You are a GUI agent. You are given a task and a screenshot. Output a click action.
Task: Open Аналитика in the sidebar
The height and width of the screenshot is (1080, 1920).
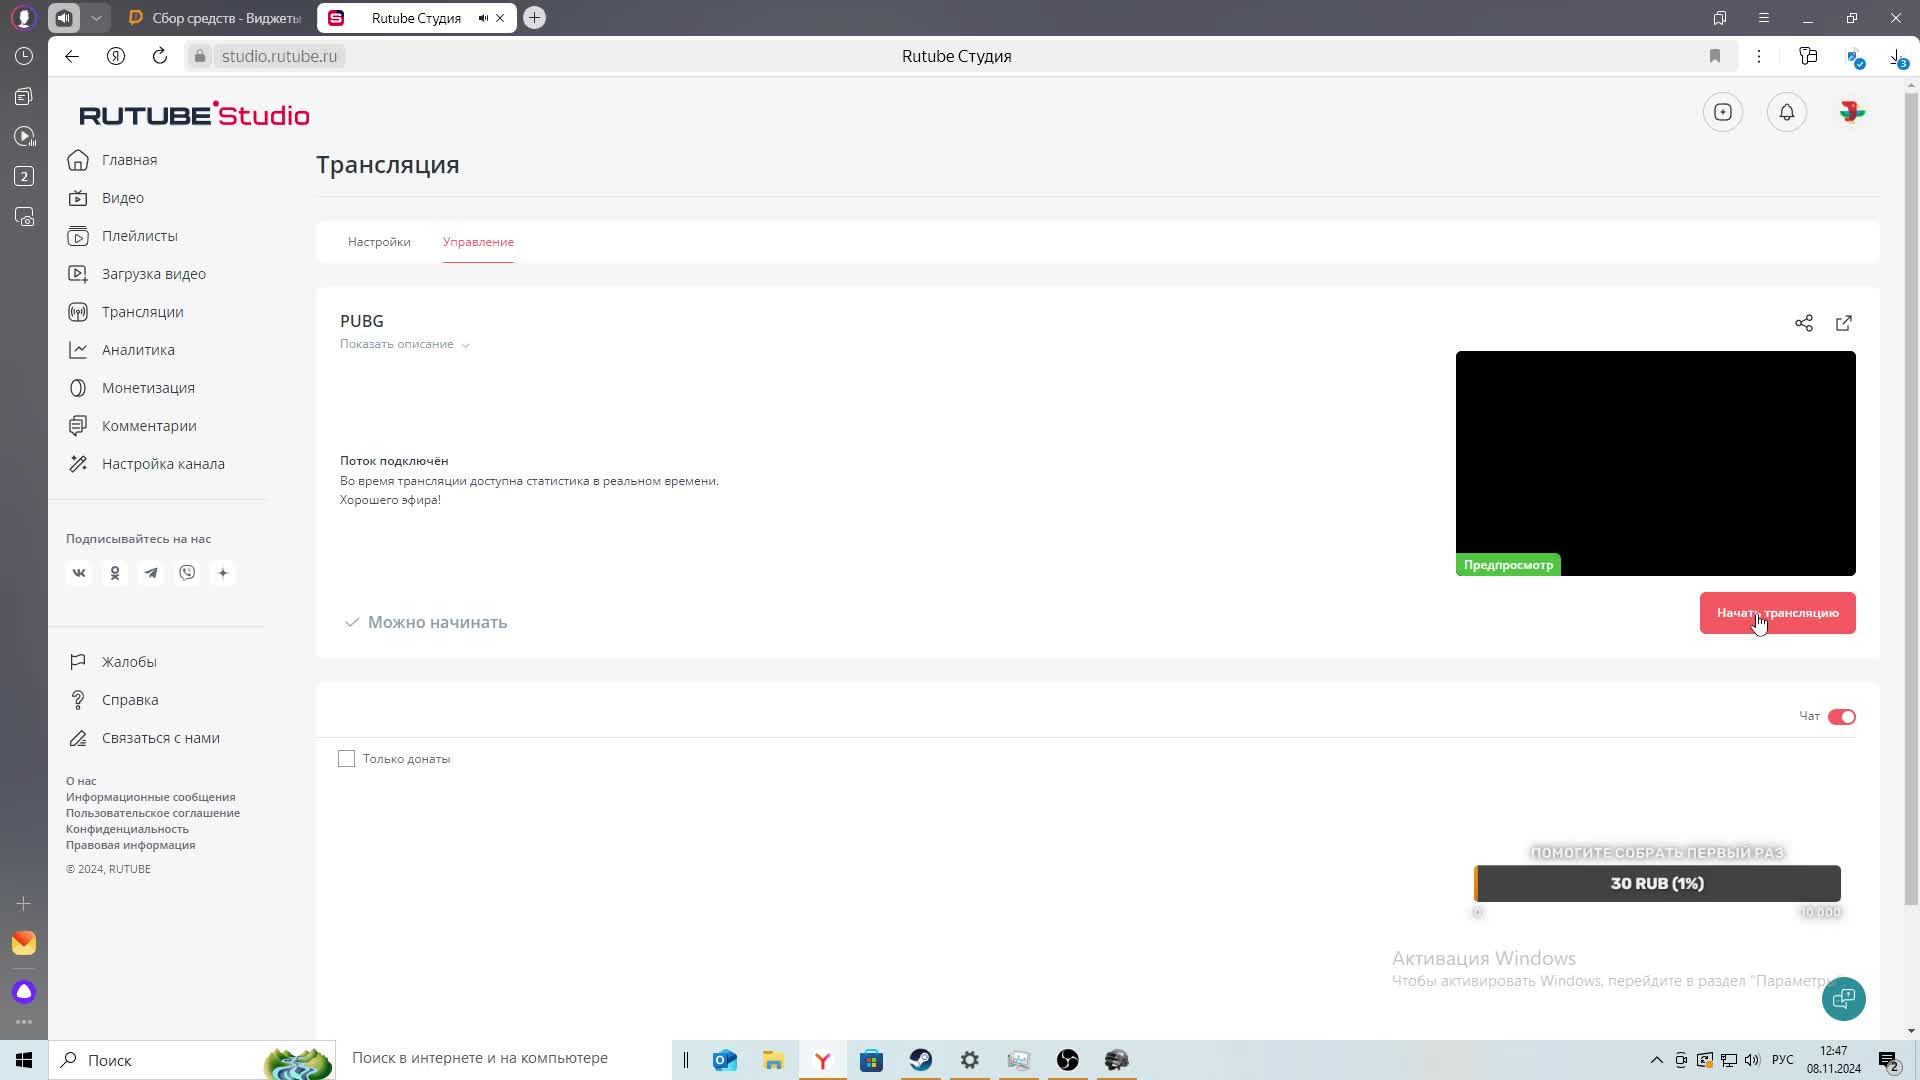tap(138, 350)
